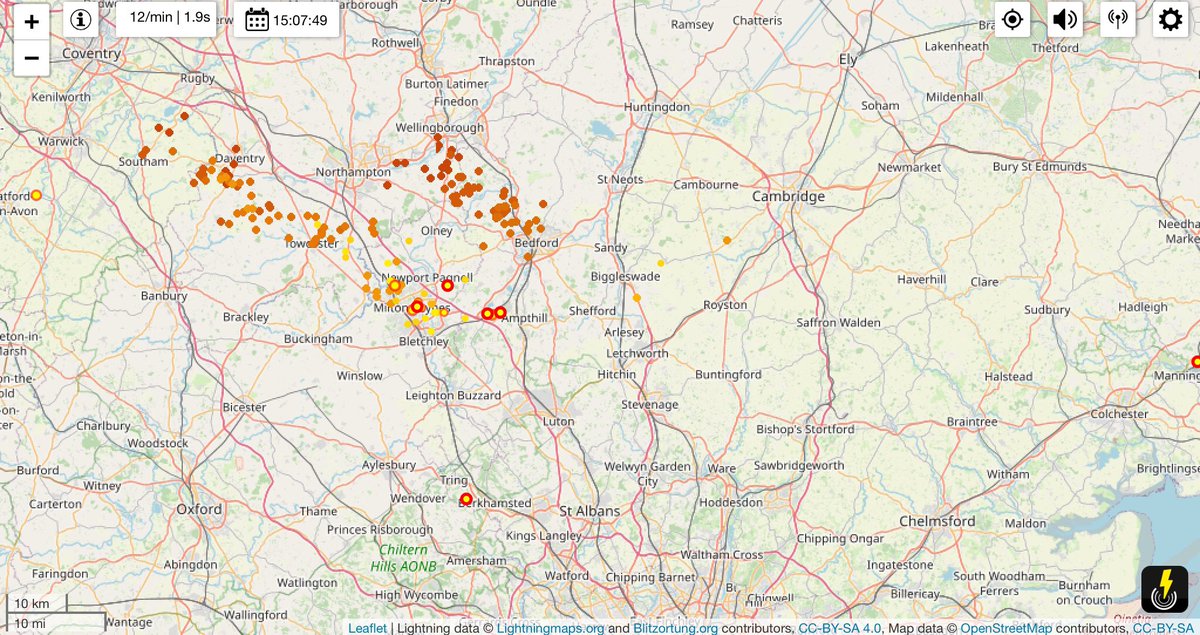Click the Milton Keynes label
The image size is (1200, 635).
tap(411, 309)
